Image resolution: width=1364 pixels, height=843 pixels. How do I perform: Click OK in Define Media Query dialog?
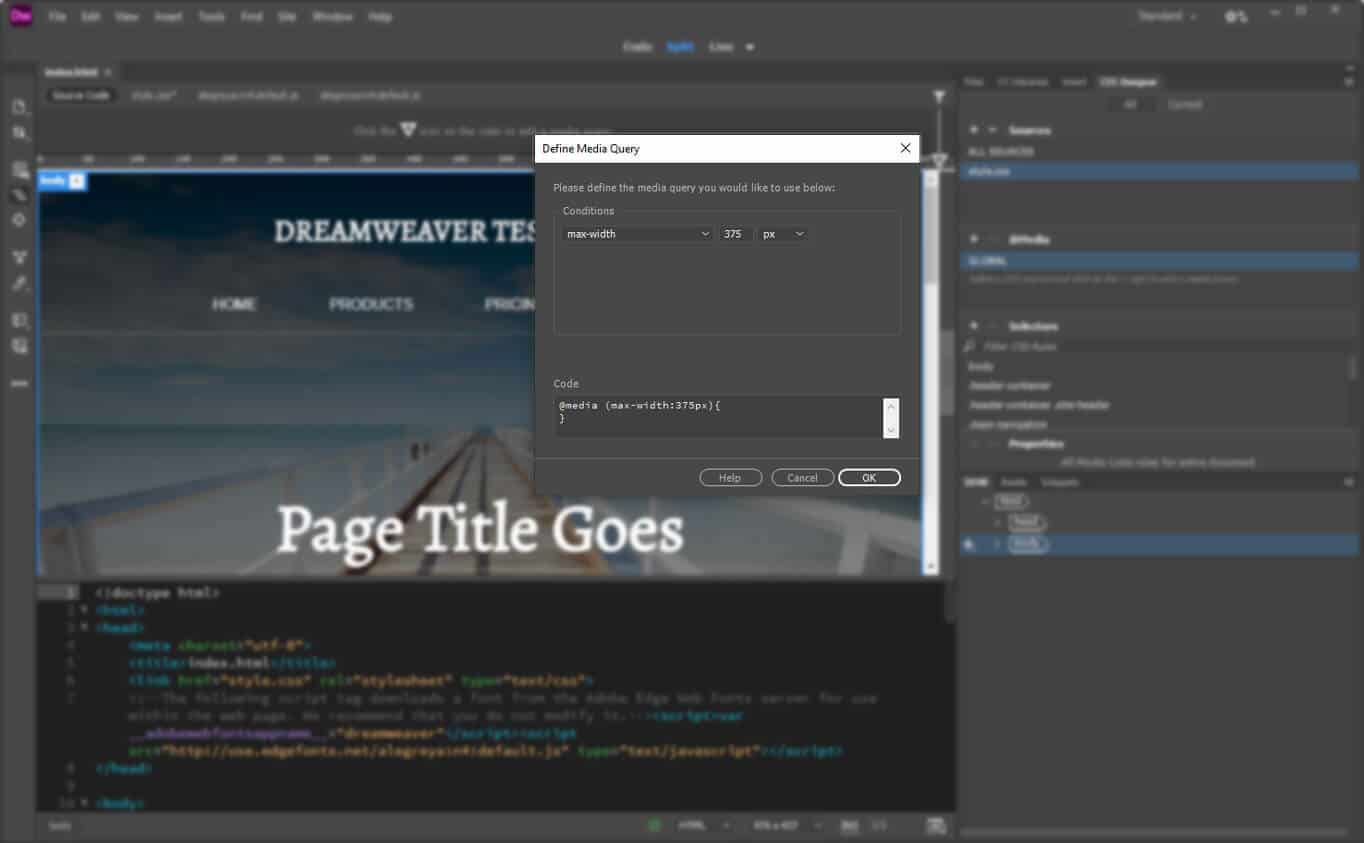[x=869, y=478]
